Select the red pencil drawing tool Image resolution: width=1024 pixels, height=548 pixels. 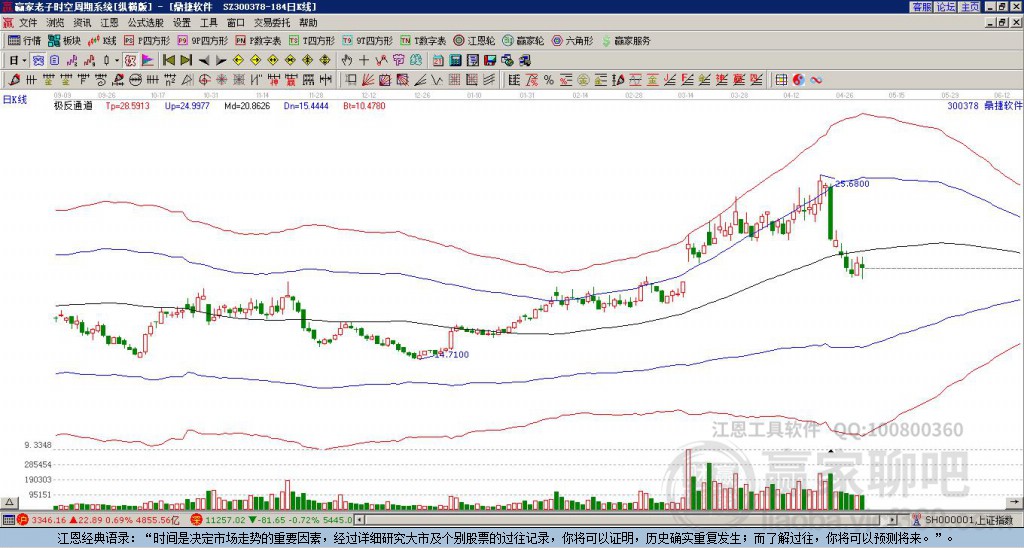point(14,80)
